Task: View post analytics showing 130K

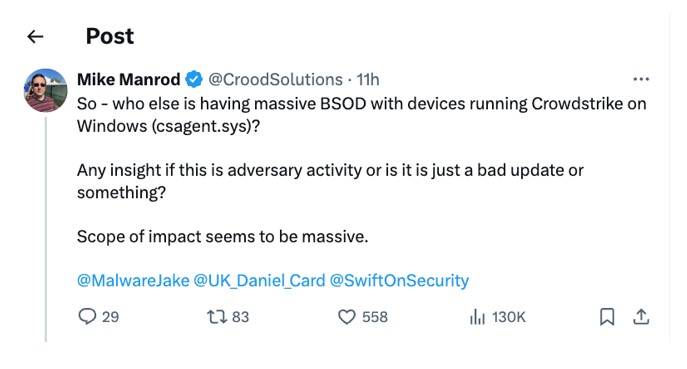Action: [x=497, y=316]
